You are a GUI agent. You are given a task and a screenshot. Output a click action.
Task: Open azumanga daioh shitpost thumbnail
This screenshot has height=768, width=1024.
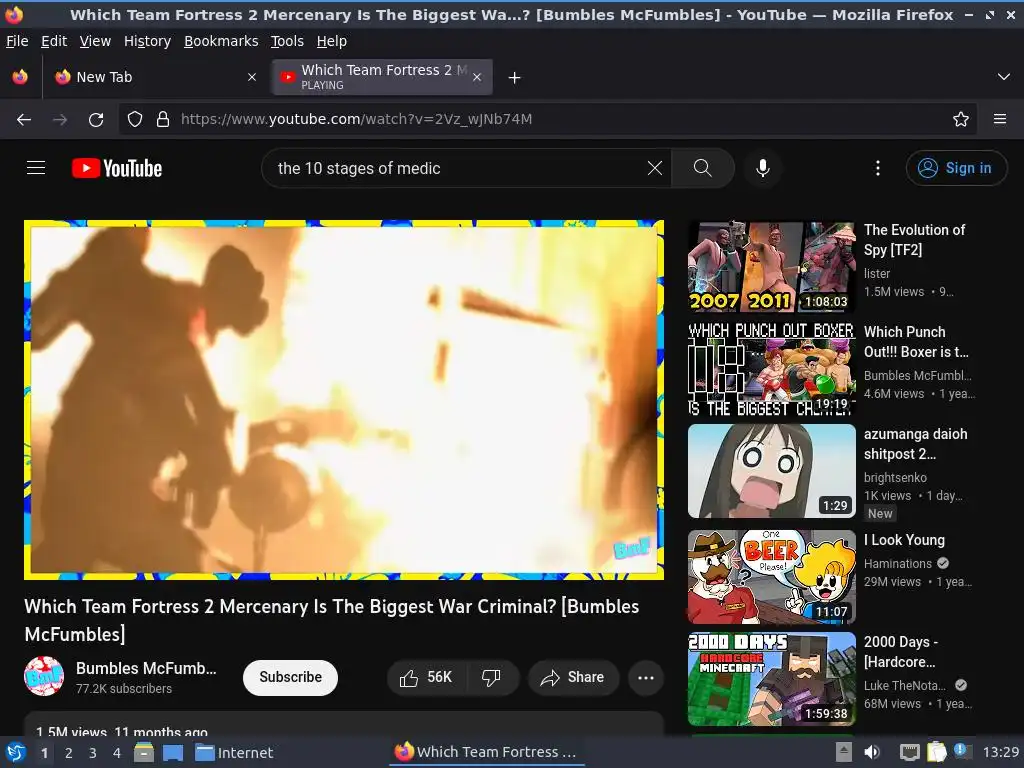pos(771,471)
